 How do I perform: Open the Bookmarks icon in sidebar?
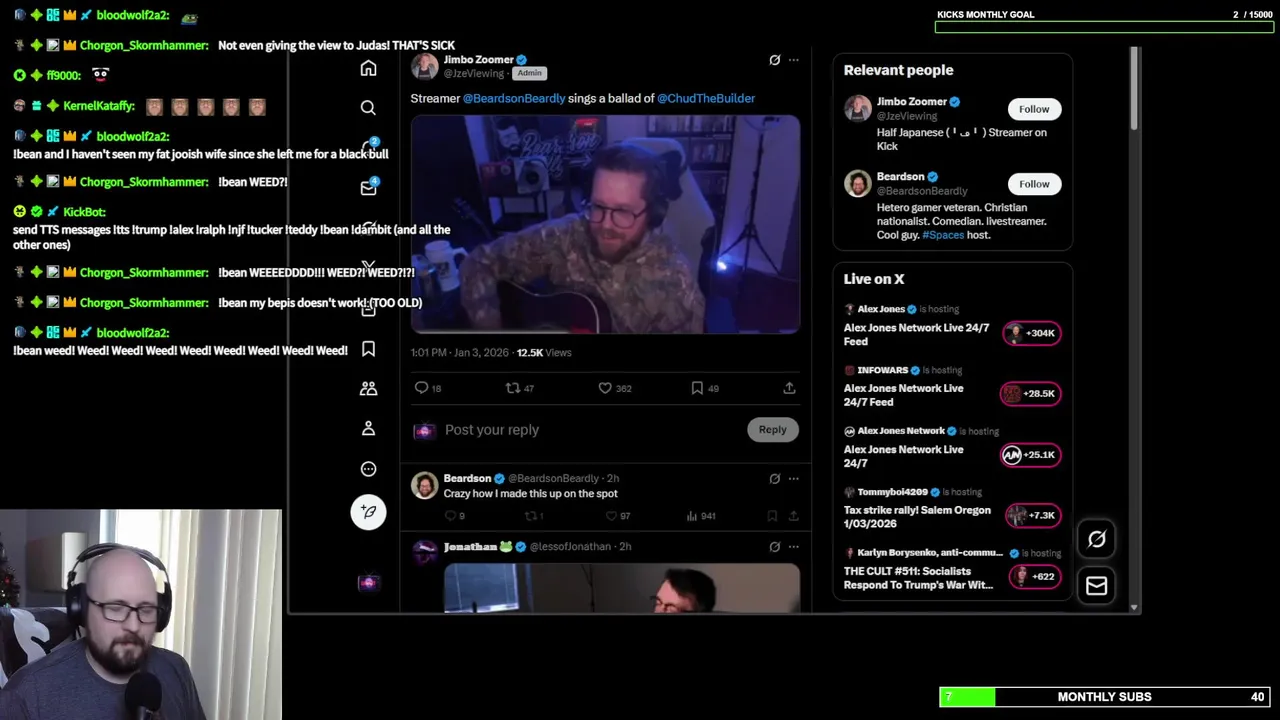368,348
